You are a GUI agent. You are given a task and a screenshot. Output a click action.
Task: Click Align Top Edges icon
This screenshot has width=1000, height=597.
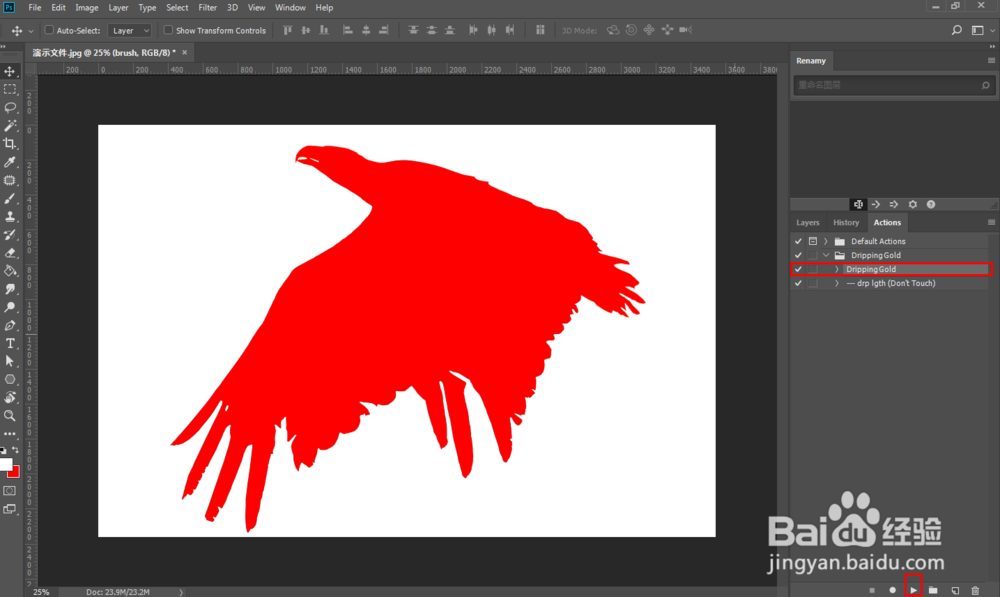click(x=288, y=30)
